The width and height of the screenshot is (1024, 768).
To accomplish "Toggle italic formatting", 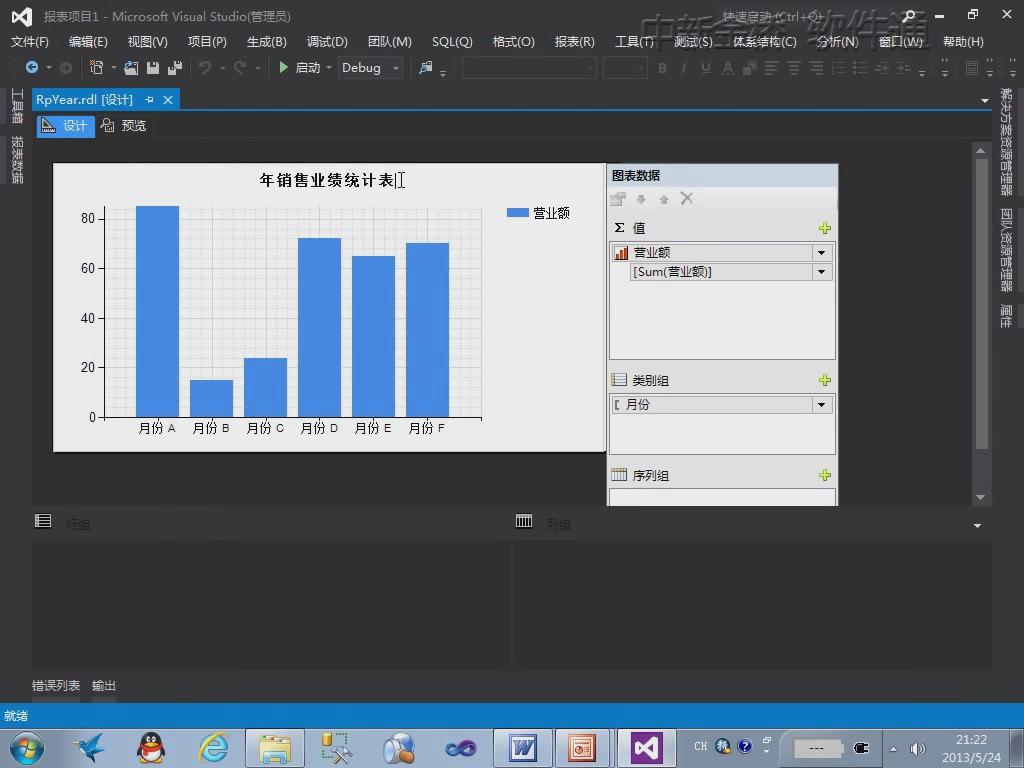I will 684,68.
